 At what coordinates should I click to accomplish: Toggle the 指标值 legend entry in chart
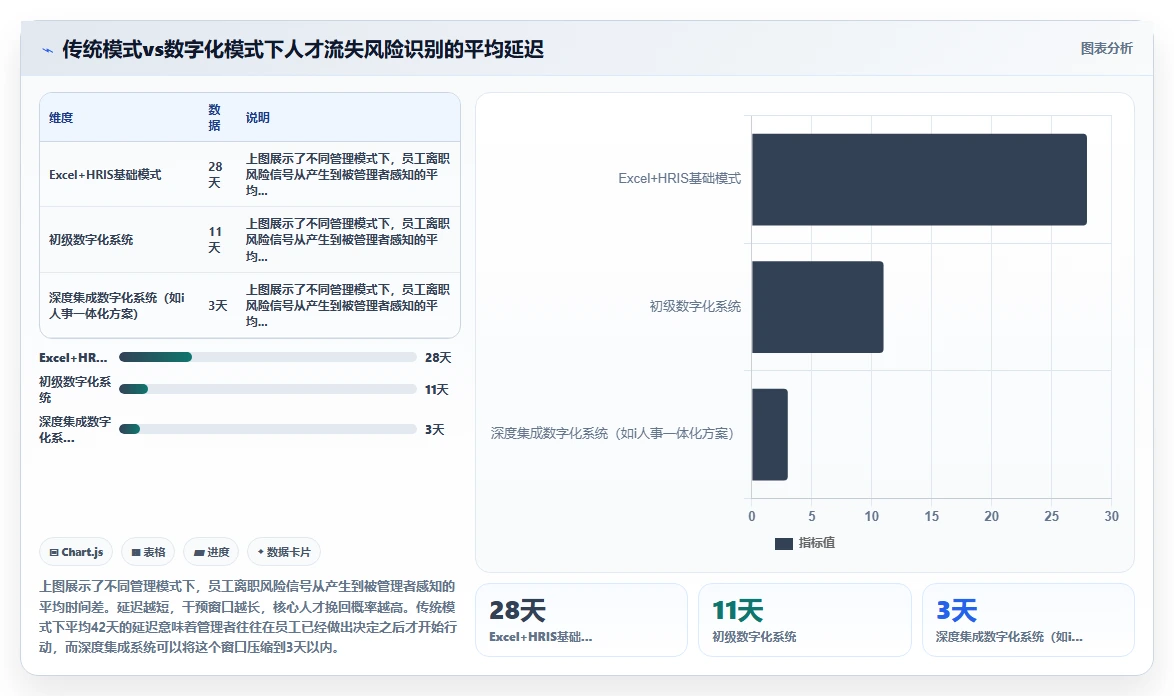(805, 543)
